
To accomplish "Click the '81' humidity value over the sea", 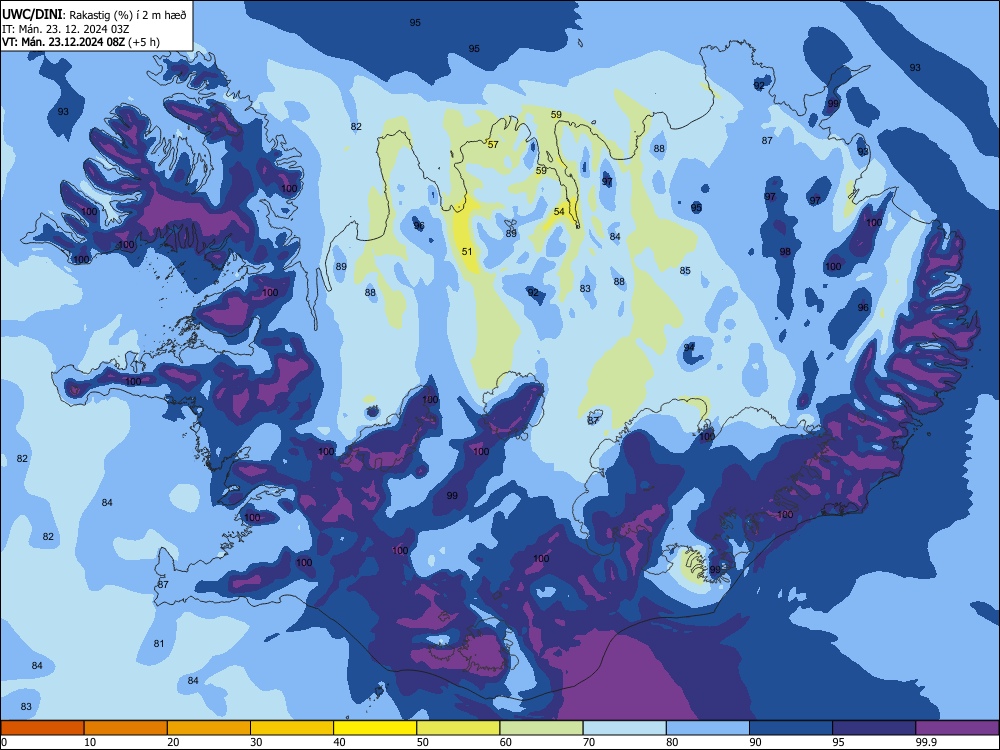I will click(159, 644).
